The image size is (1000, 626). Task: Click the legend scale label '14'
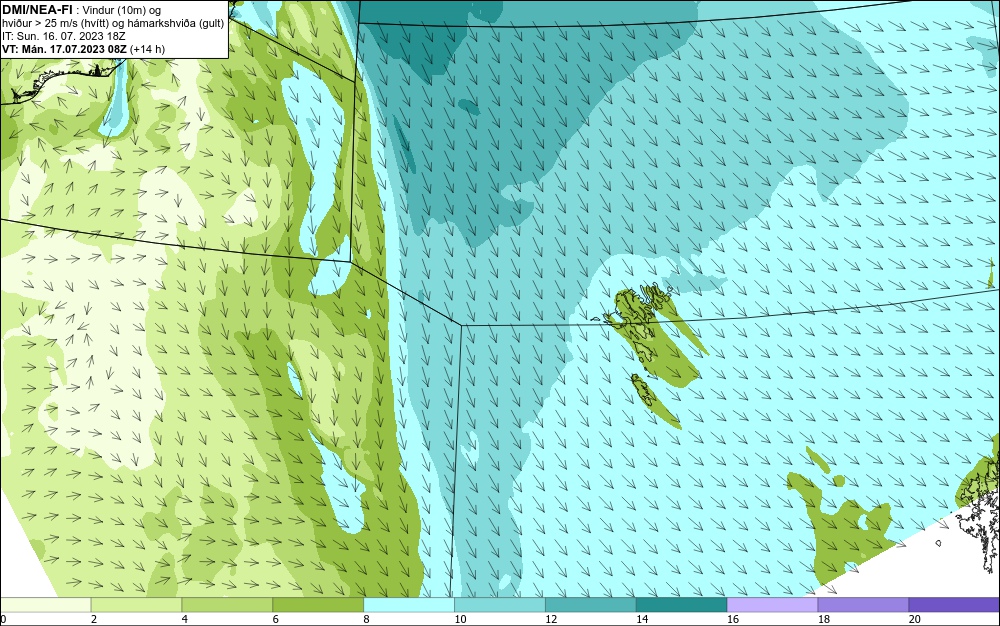coord(642,619)
